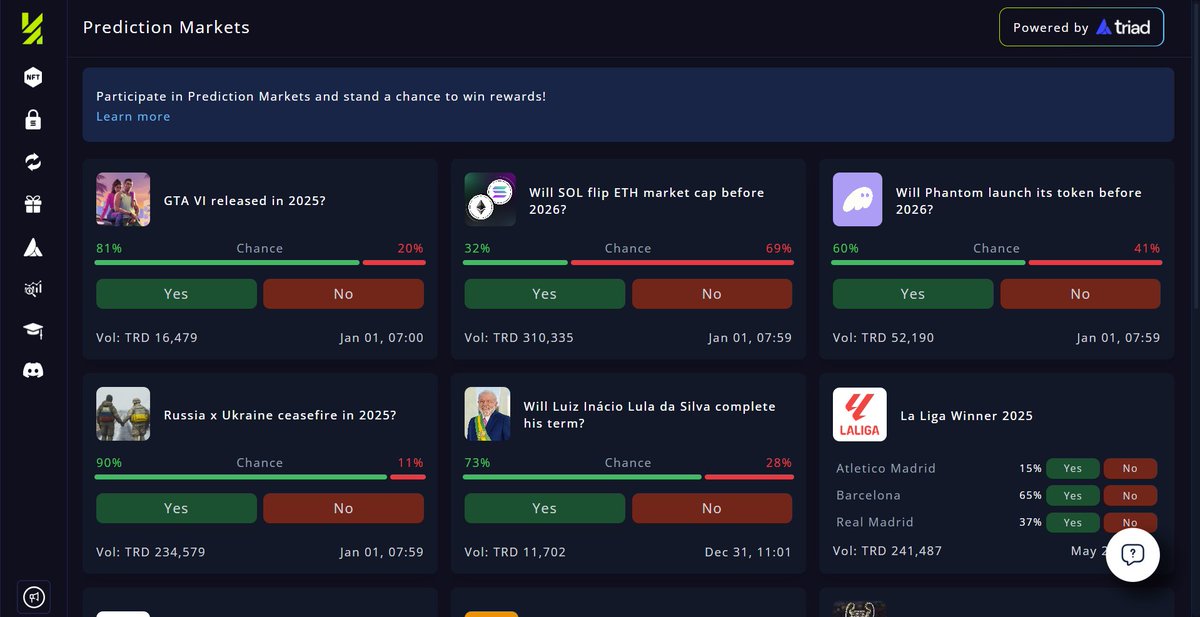This screenshot has height=617, width=1200.
Task: Click the Russia x Ukraine chance bar
Action: [x=260, y=477]
